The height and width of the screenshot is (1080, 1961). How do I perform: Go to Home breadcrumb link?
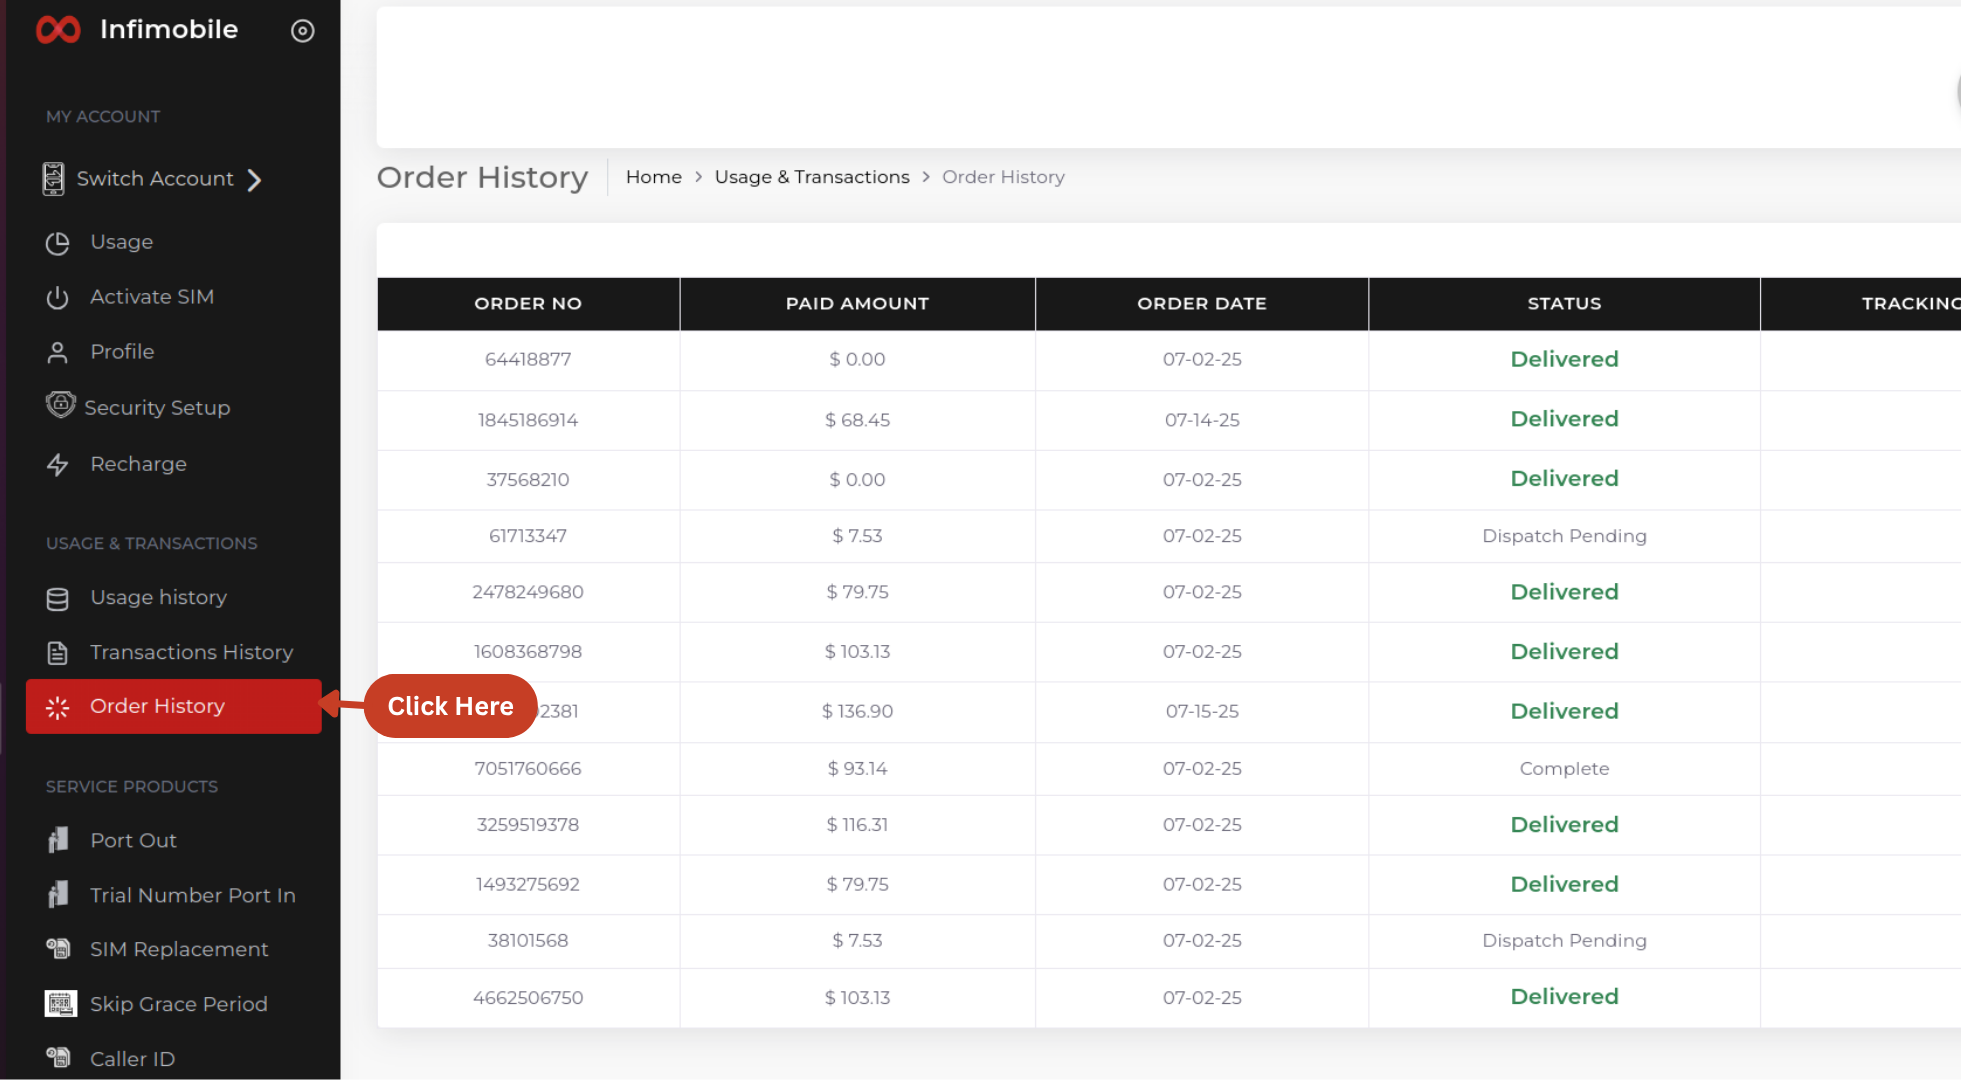click(653, 177)
